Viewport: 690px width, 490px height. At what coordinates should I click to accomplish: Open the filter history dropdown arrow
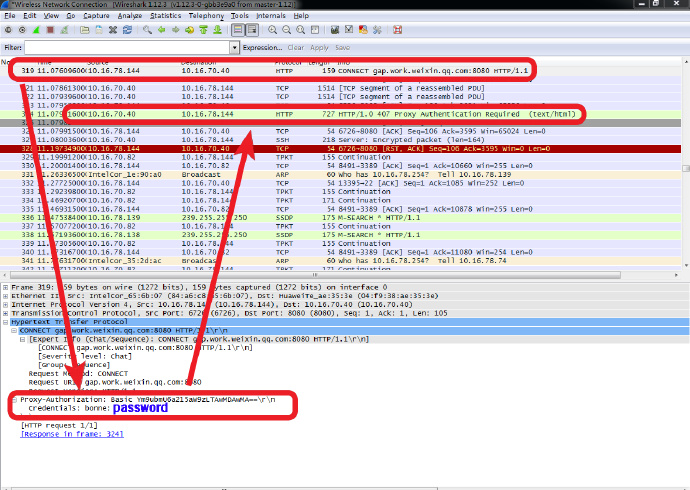[235, 48]
